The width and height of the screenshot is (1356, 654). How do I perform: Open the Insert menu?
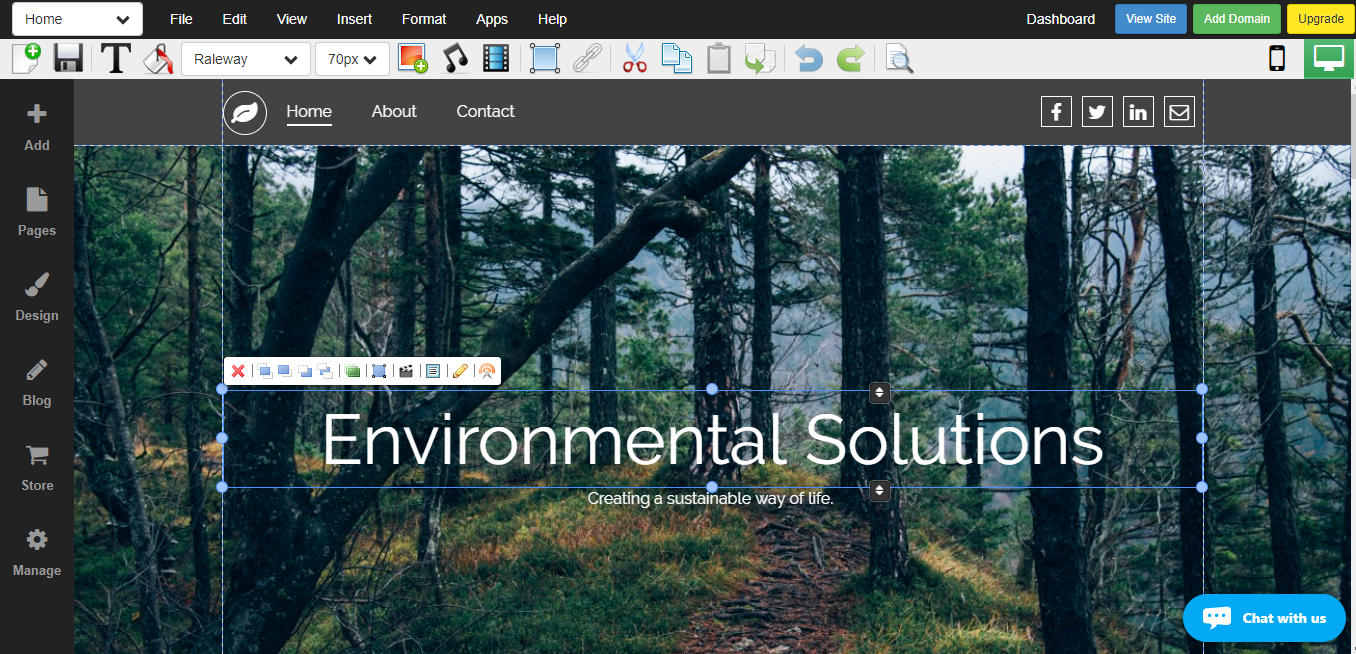pos(354,19)
